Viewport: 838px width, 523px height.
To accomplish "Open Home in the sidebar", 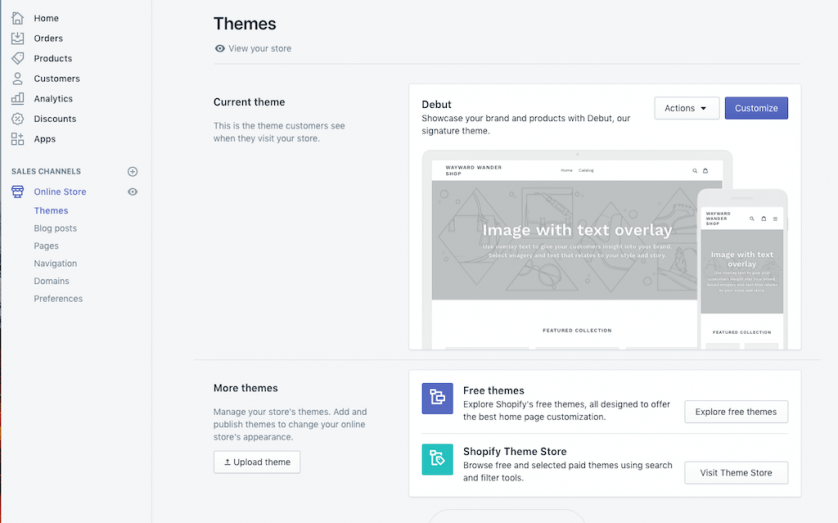I will tap(46, 18).
